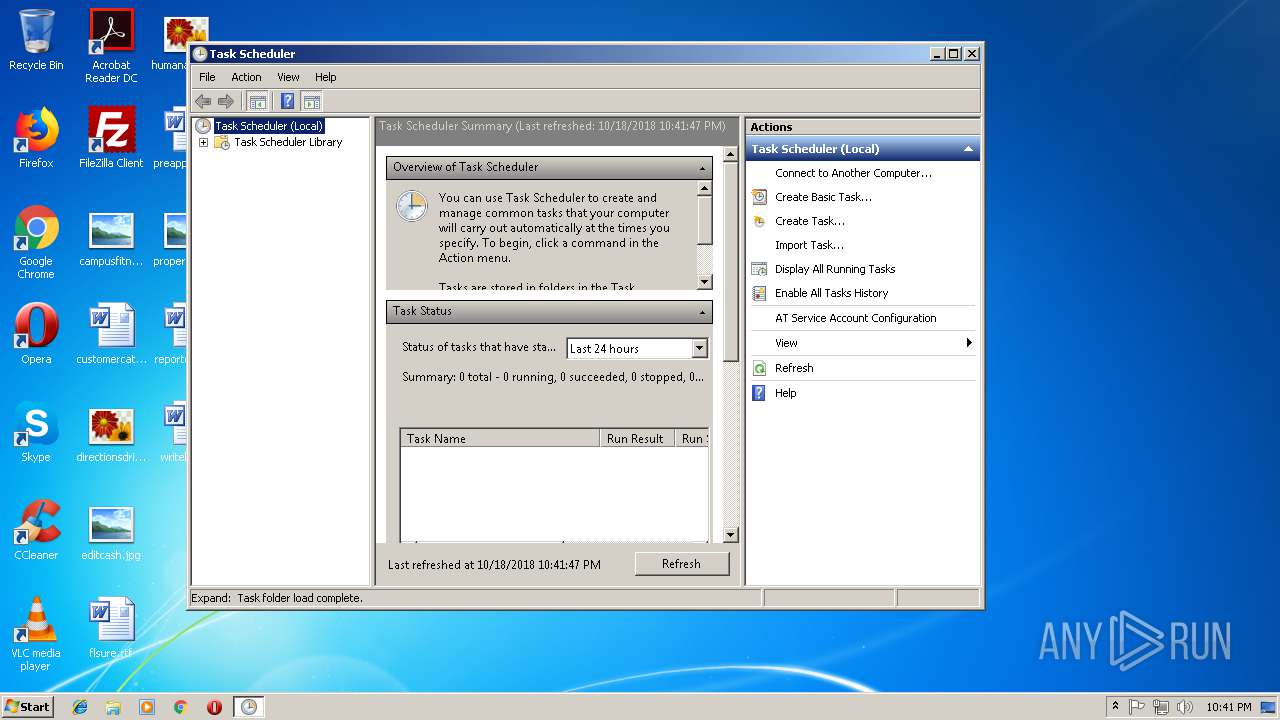Image resolution: width=1280 pixels, height=720 pixels.
Task: Click the Display All Running Tasks icon
Action: pos(760,269)
